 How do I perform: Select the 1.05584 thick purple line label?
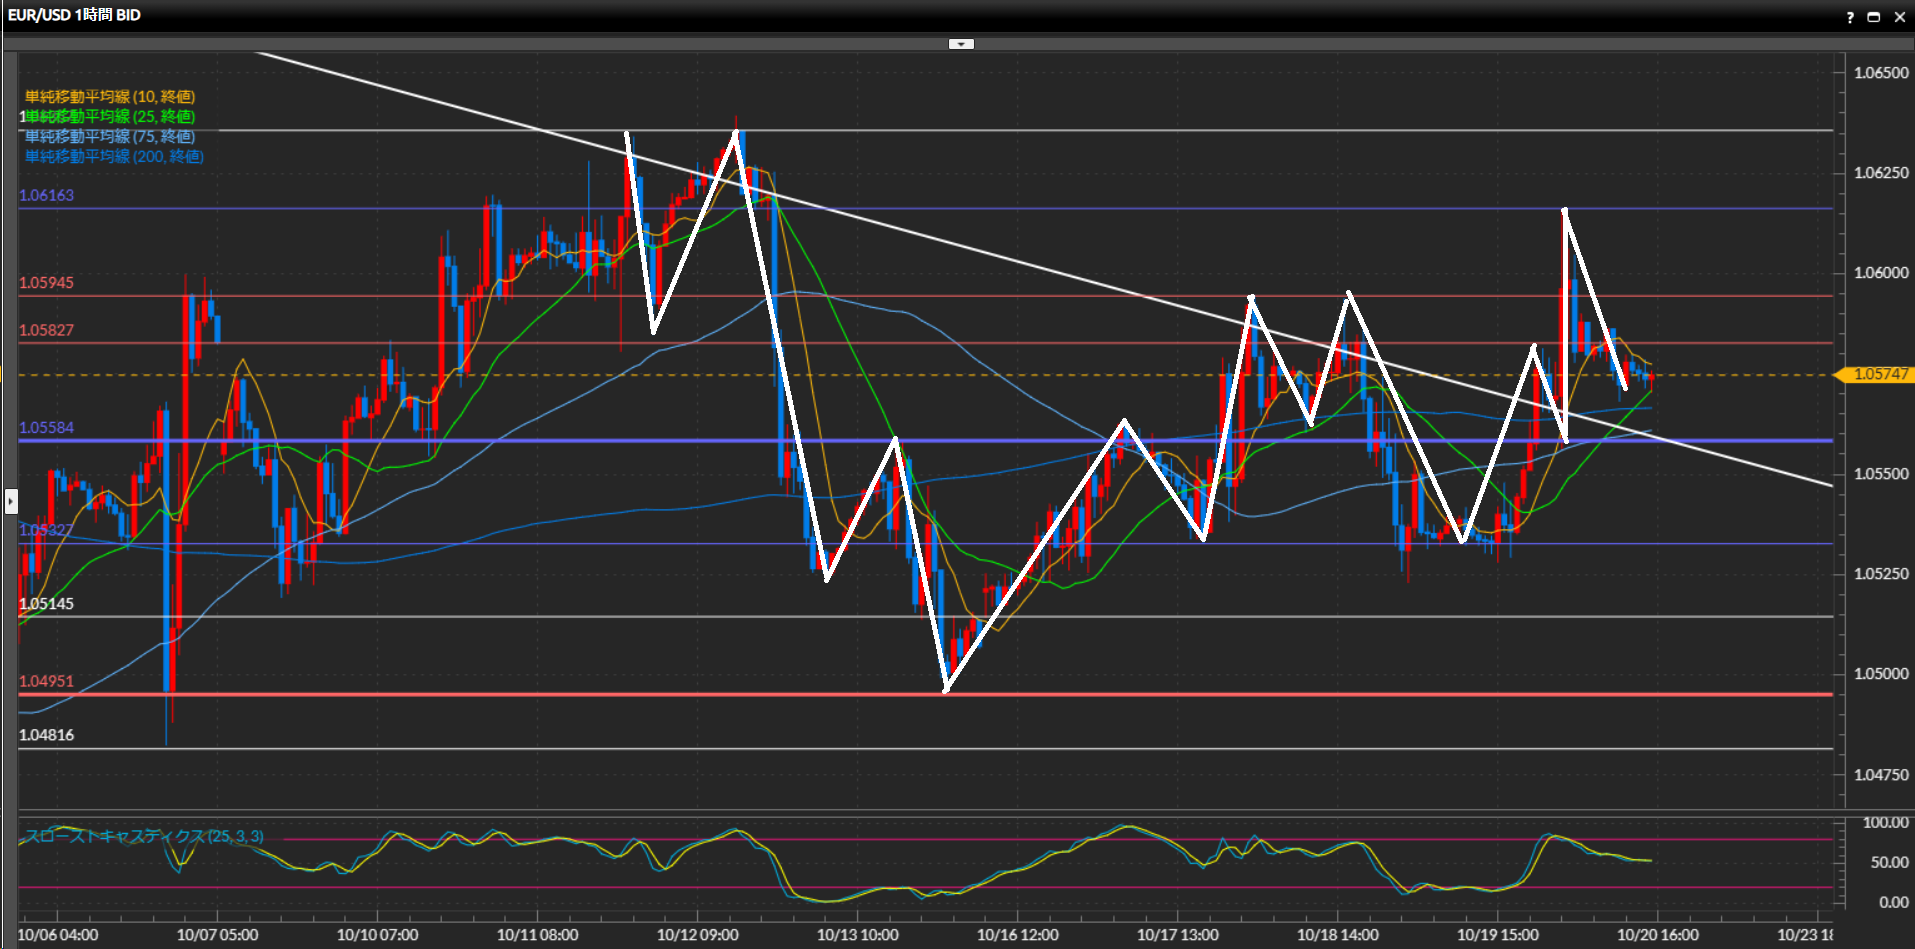click(x=47, y=428)
